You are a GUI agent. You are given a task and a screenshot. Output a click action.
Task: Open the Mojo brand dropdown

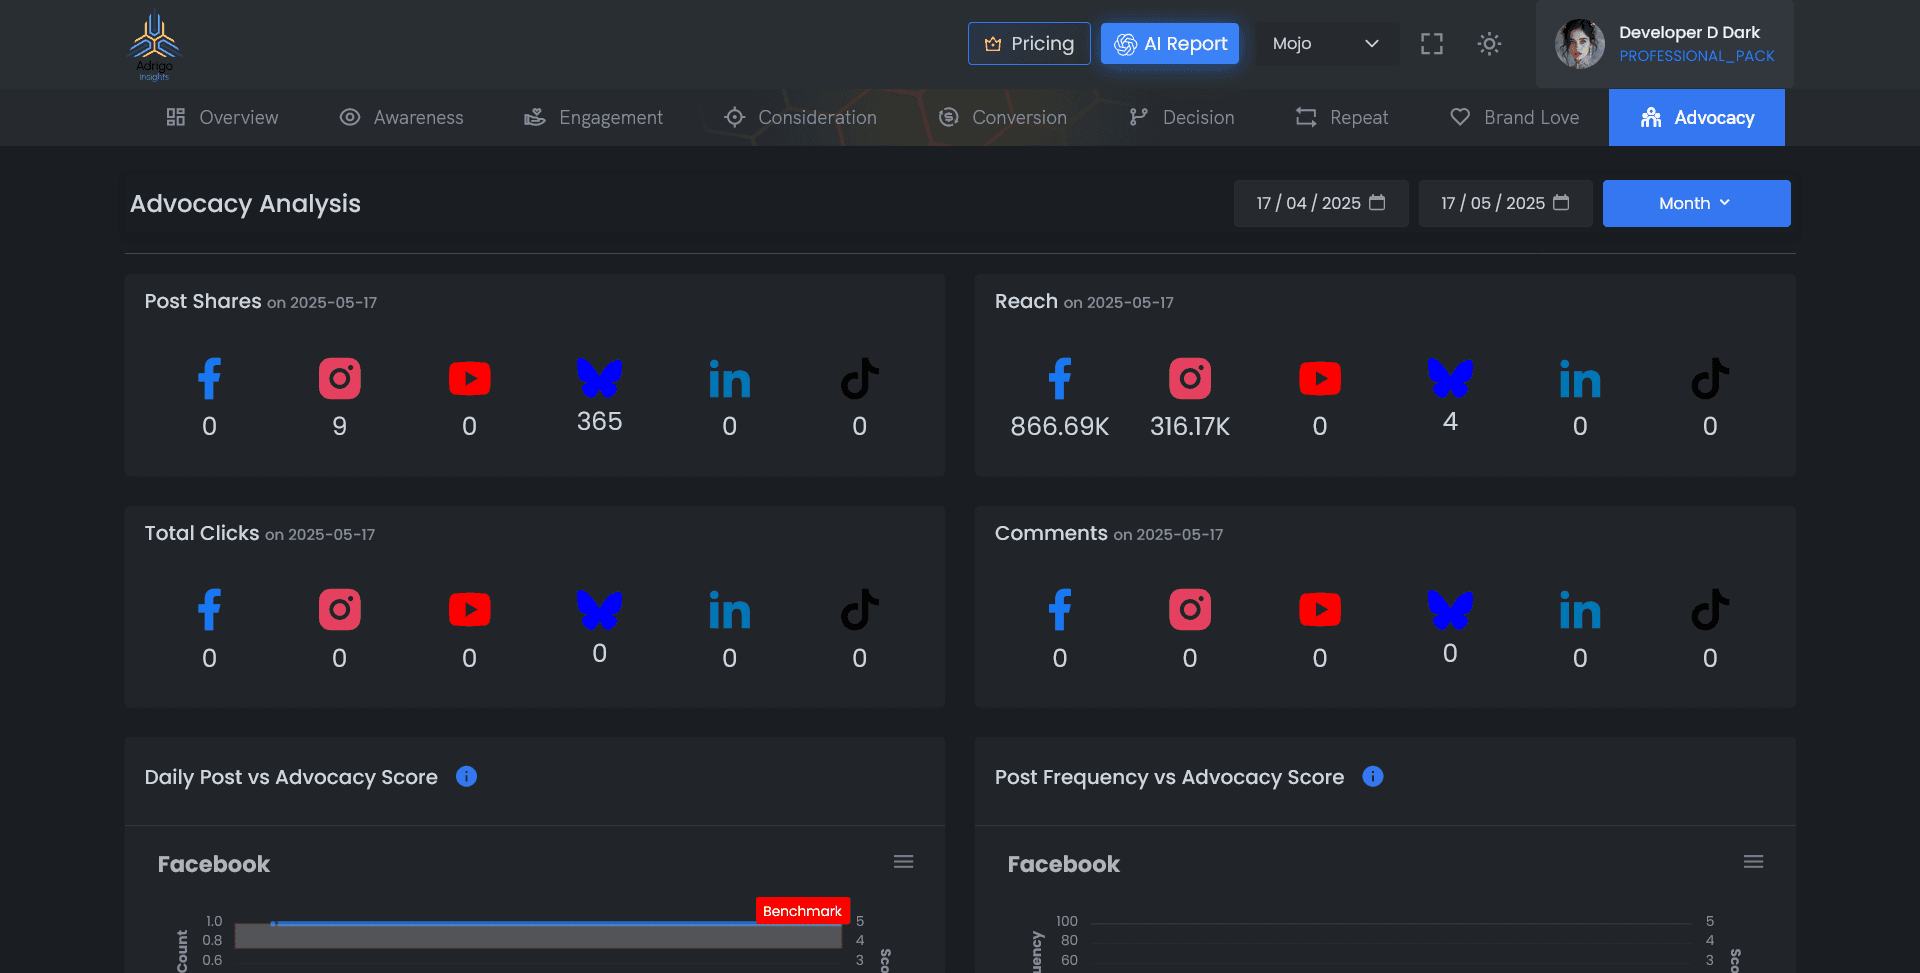(x=1325, y=44)
